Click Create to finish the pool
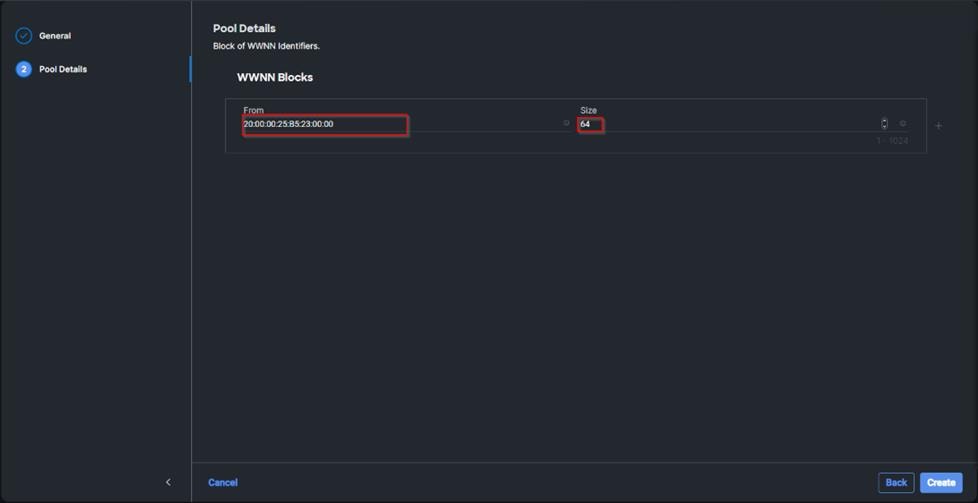Viewport: 978px width, 503px height. (x=941, y=482)
